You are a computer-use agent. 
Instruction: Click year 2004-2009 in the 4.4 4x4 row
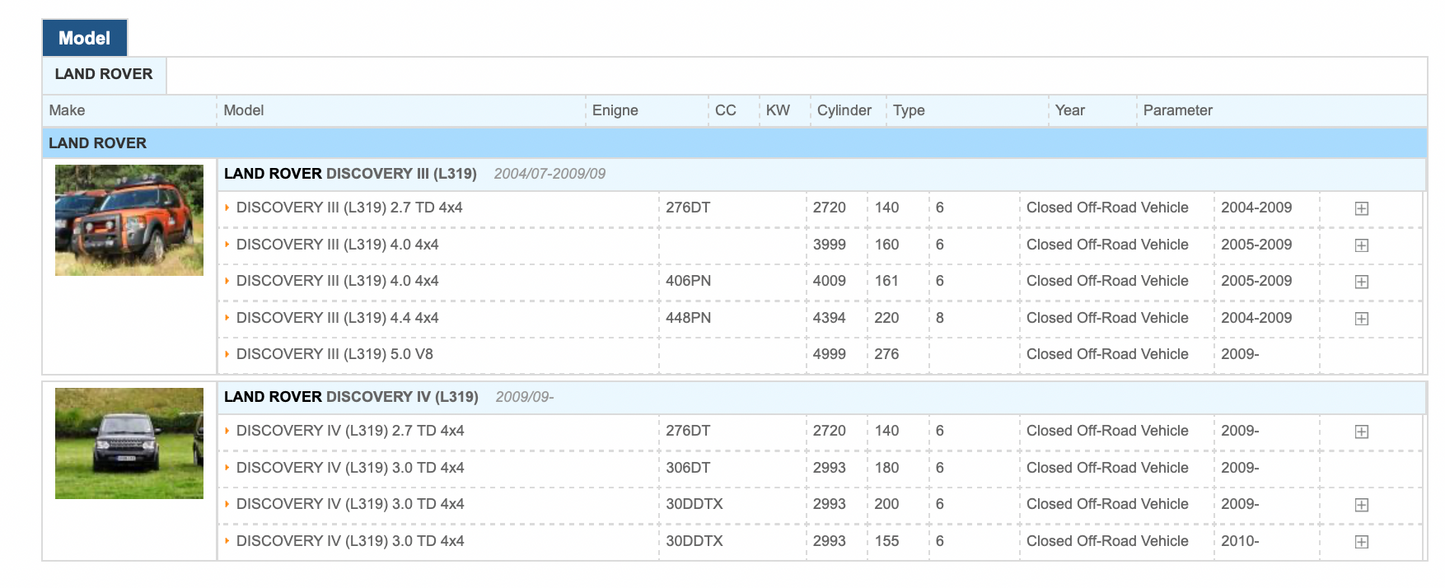click(x=1256, y=317)
